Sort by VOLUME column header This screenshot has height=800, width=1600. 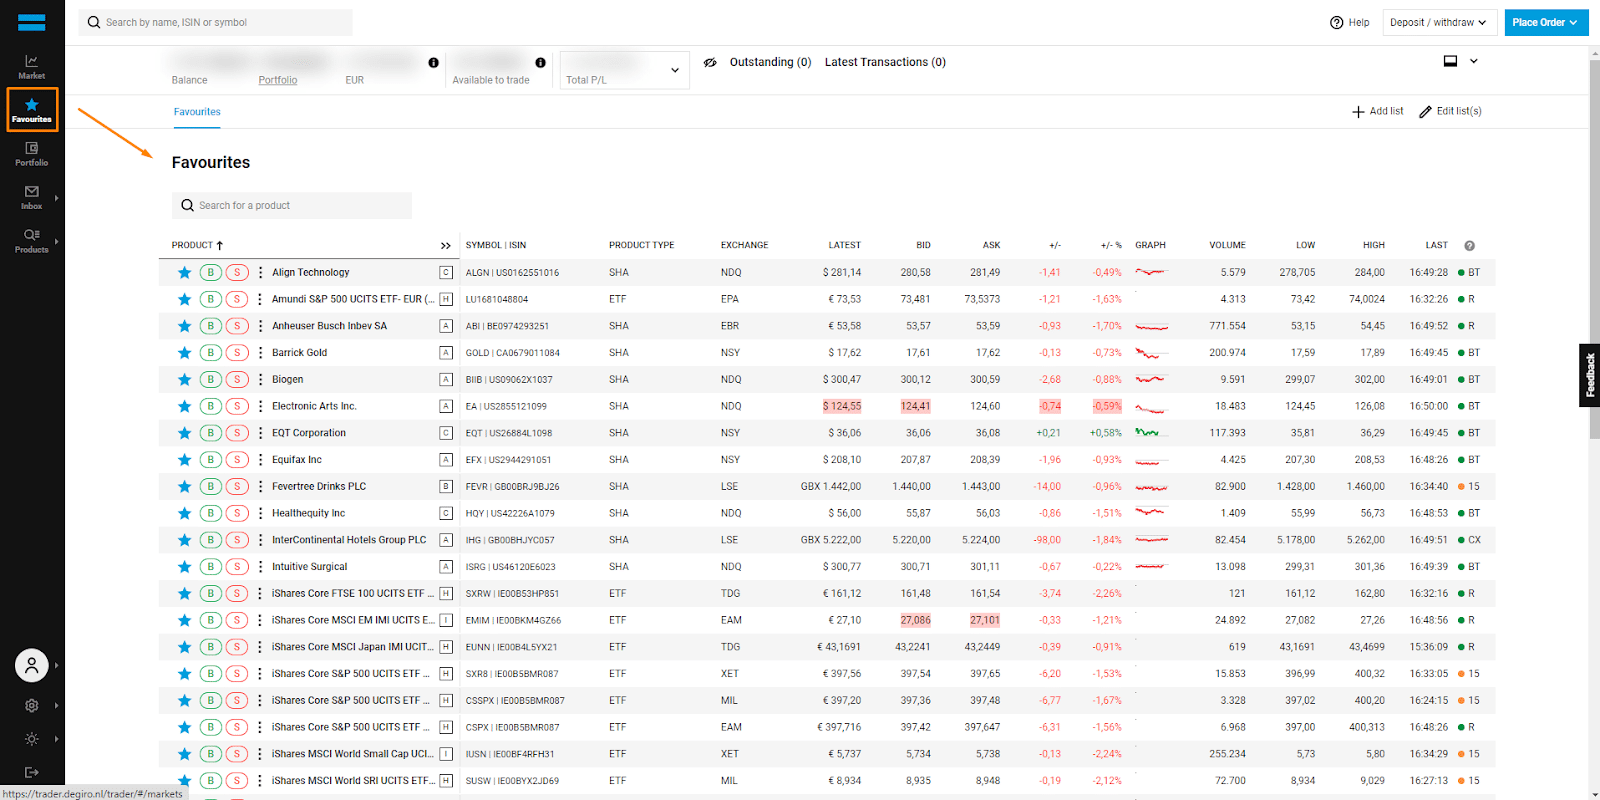[1227, 245]
